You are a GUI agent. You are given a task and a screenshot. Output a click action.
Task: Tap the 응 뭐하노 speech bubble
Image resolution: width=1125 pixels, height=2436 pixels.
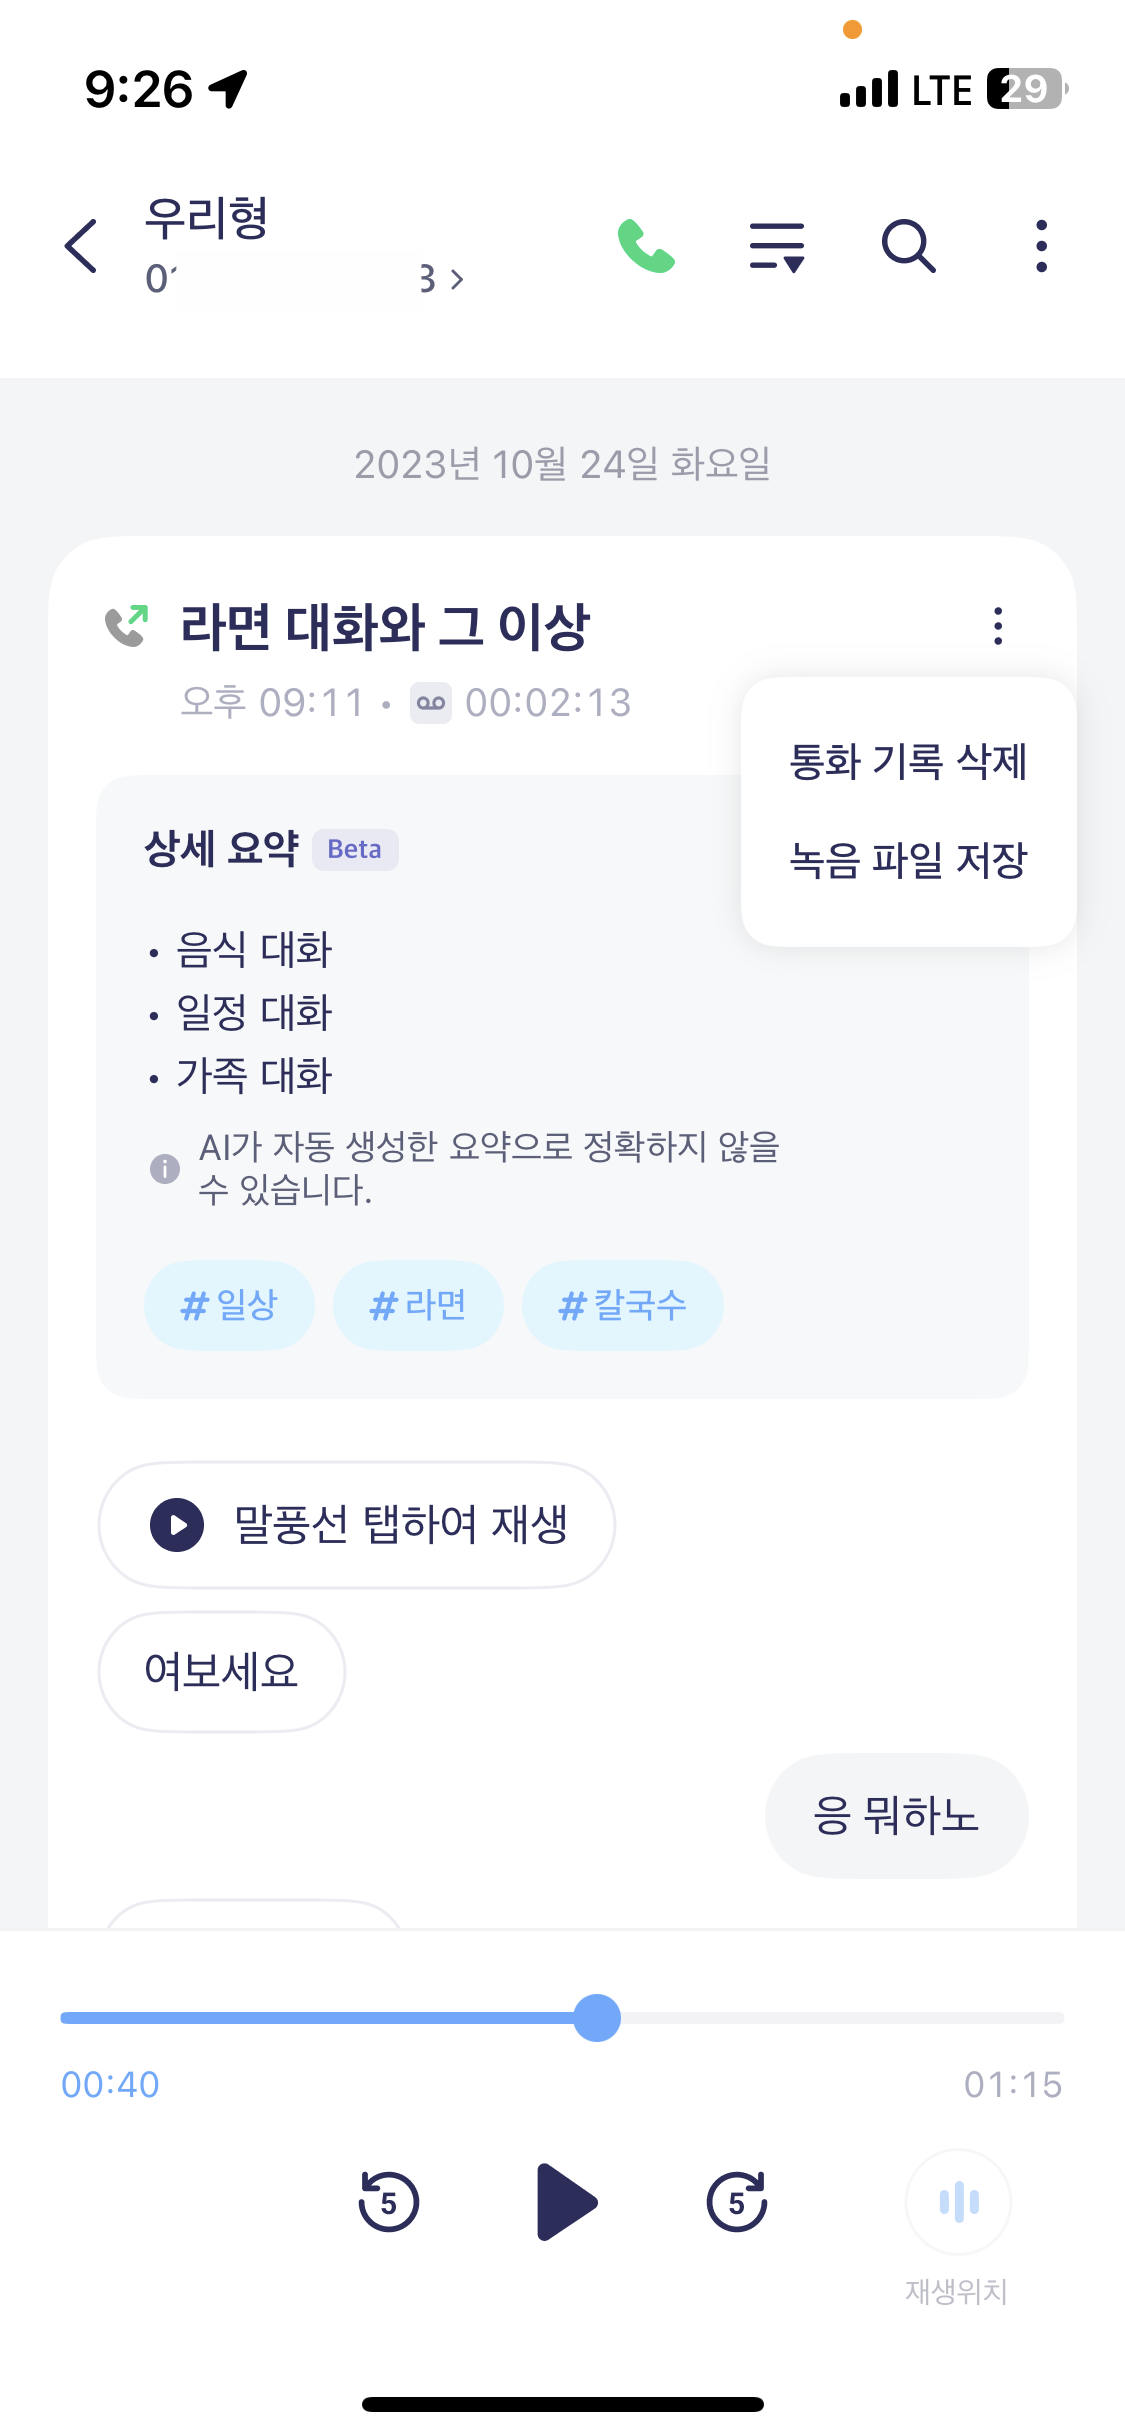pyautogui.click(x=896, y=1815)
